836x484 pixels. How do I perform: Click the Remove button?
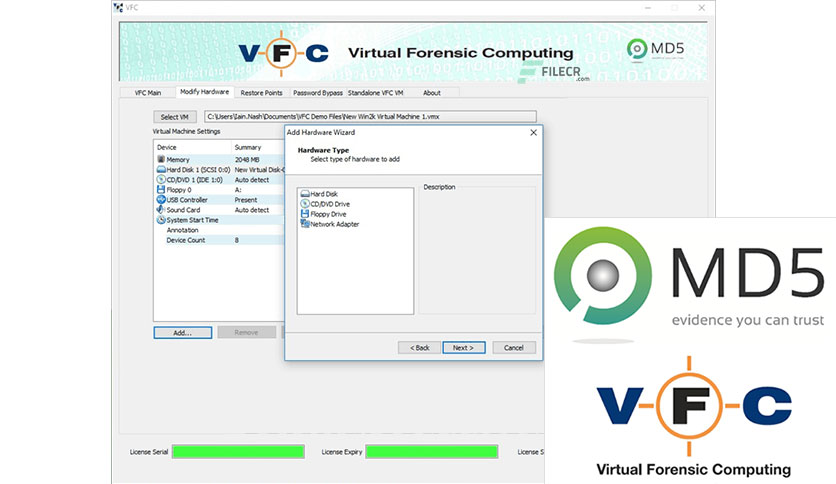246,333
